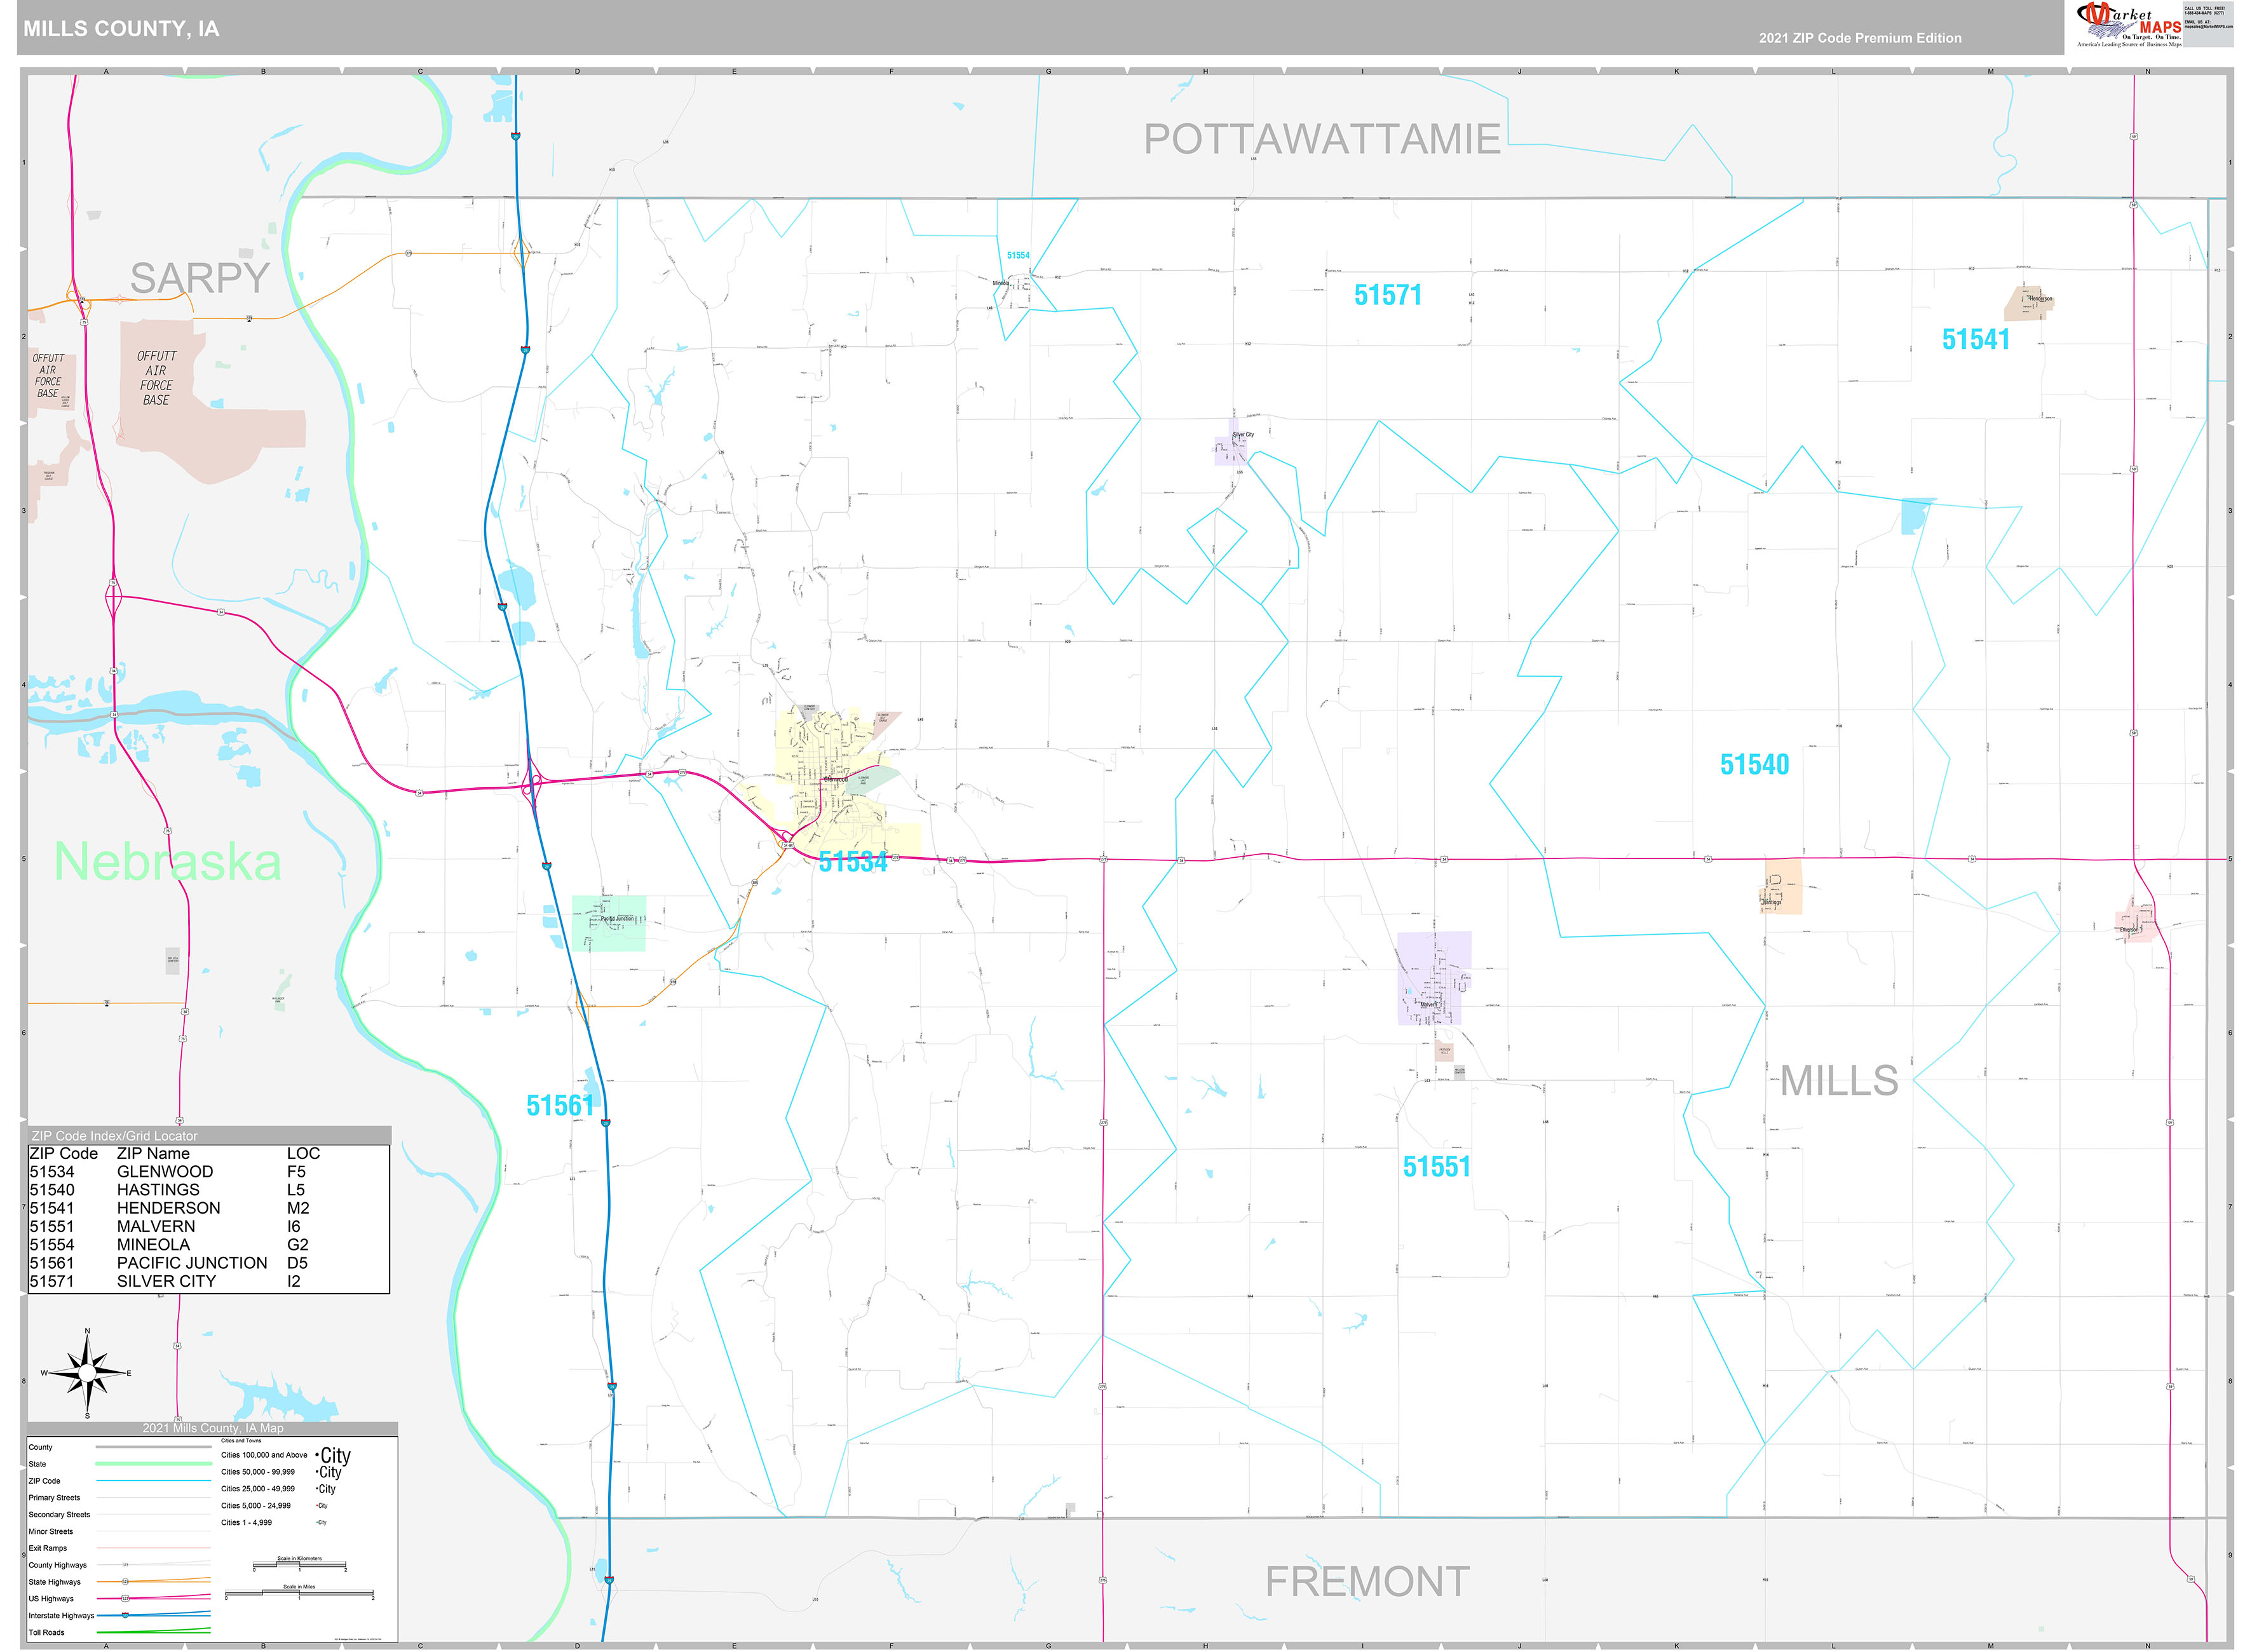Click the 51551 ZIP code map label
Screen dimensions: 2245x1652
1436,1167
